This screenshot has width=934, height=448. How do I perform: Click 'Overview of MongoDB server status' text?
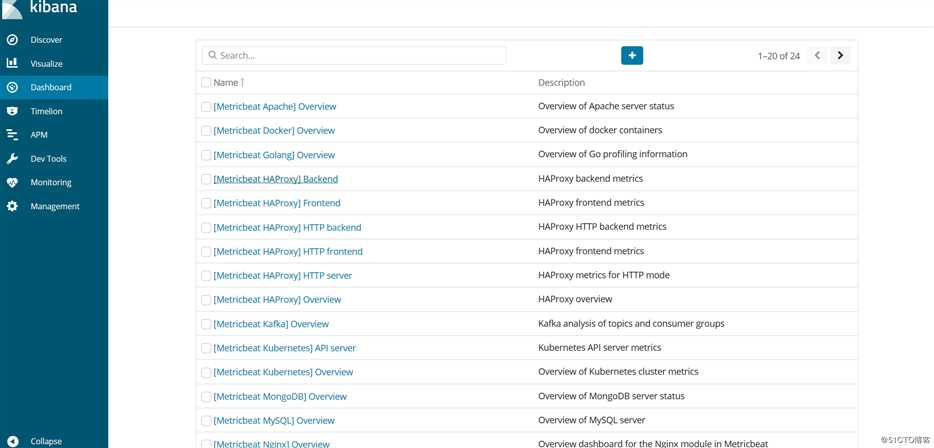[x=611, y=396]
